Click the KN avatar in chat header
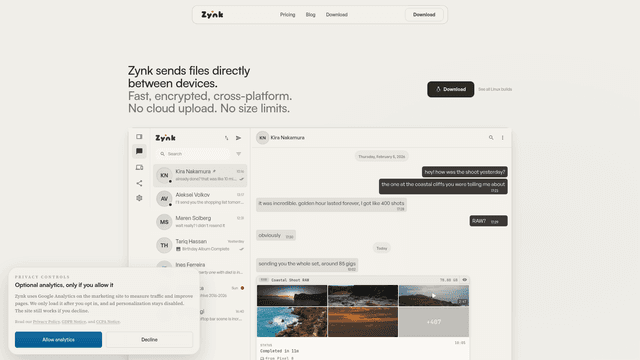Viewport: 640px width, 360px height. point(262,138)
